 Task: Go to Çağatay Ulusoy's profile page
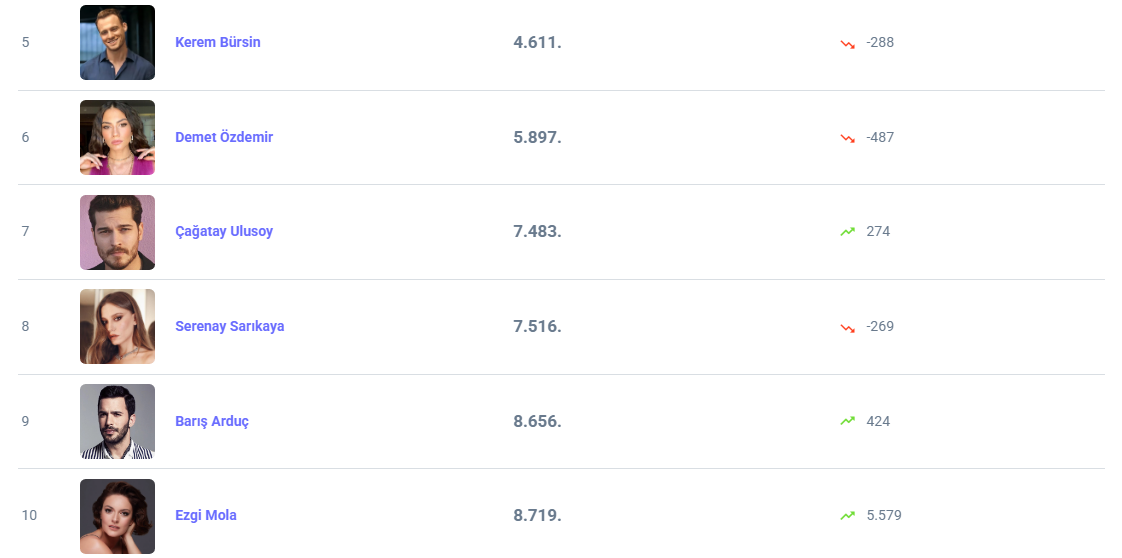coord(223,231)
